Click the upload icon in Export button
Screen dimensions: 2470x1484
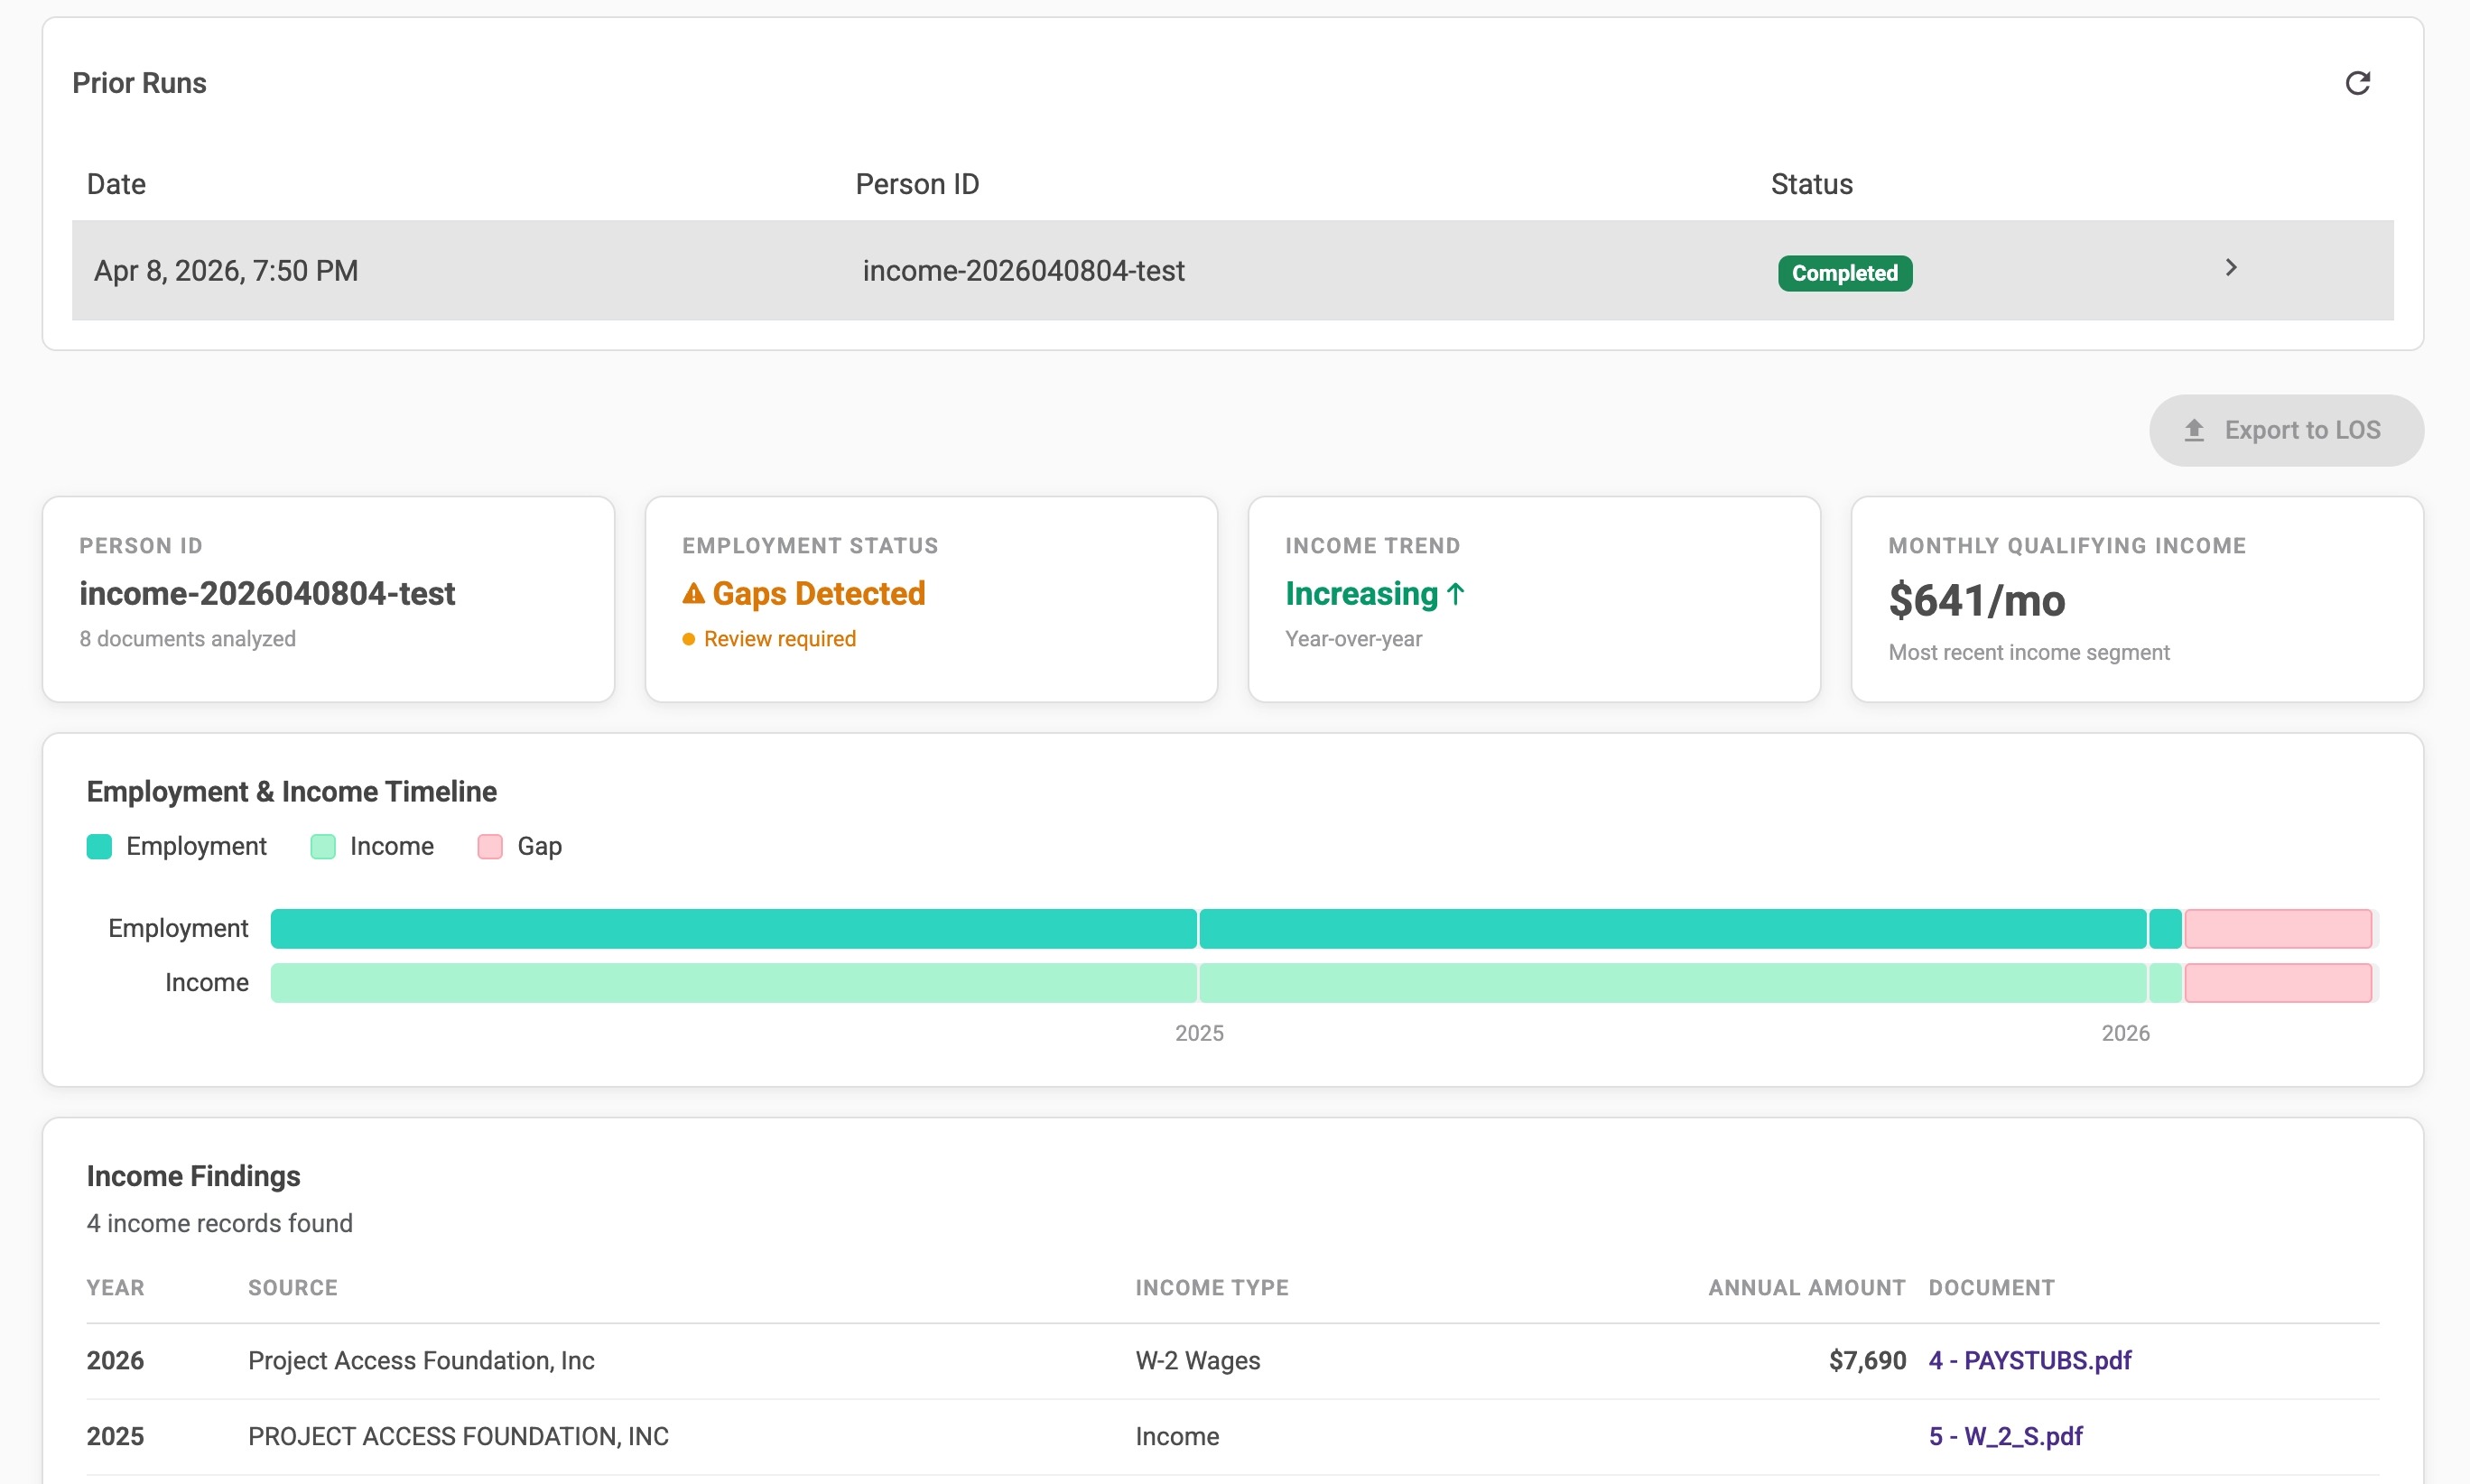[2194, 430]
